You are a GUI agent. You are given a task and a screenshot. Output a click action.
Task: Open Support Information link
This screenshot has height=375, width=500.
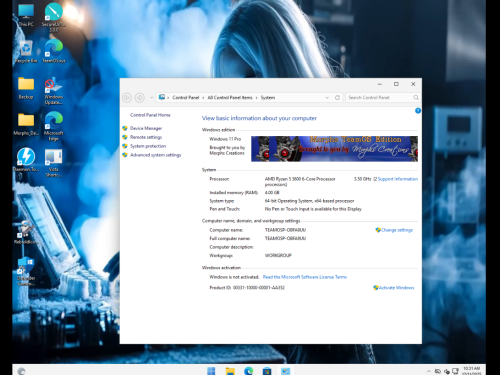coord(397,179)
